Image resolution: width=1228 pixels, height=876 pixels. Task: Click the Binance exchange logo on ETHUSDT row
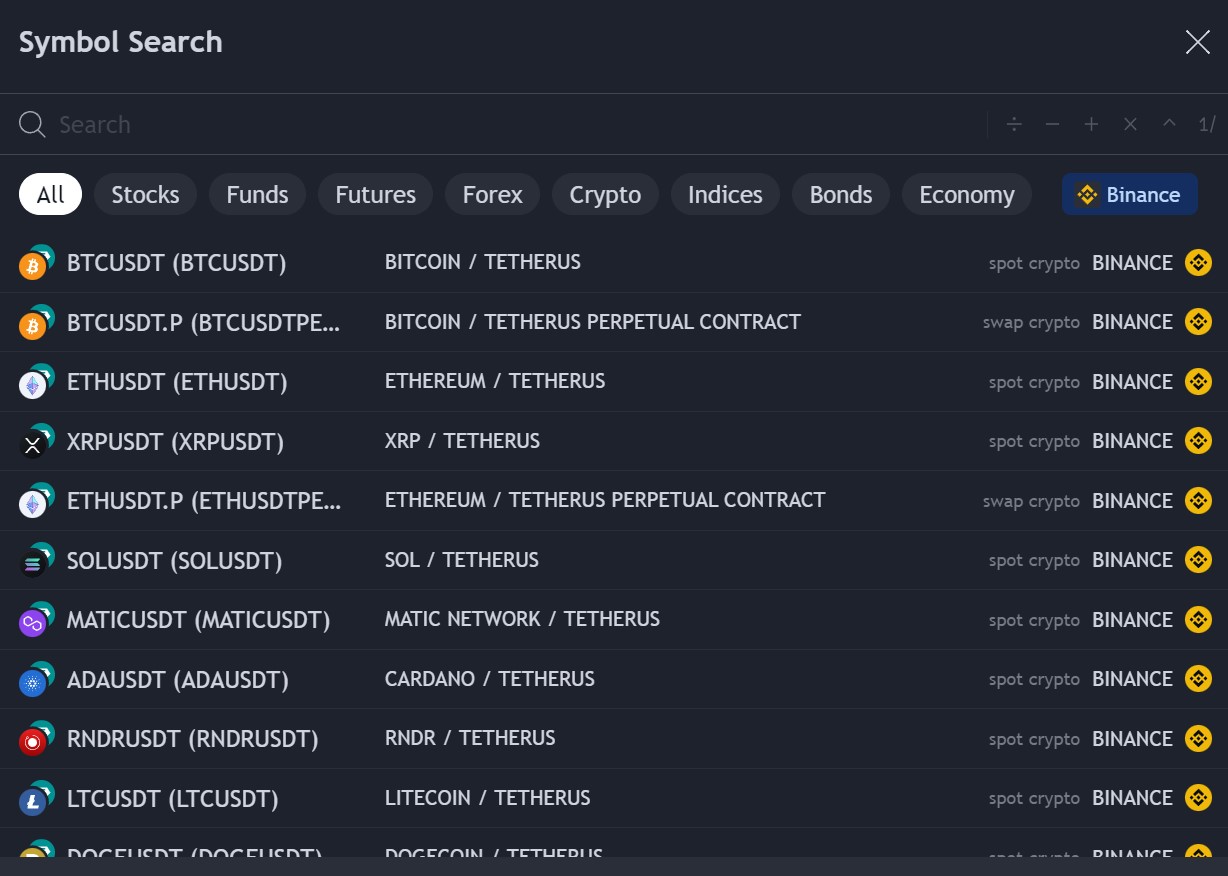(1198, 381)
